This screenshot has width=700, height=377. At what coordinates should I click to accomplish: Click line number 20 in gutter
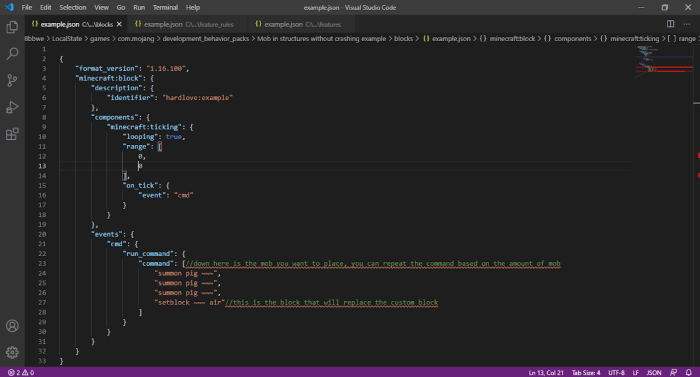[42, 234]
